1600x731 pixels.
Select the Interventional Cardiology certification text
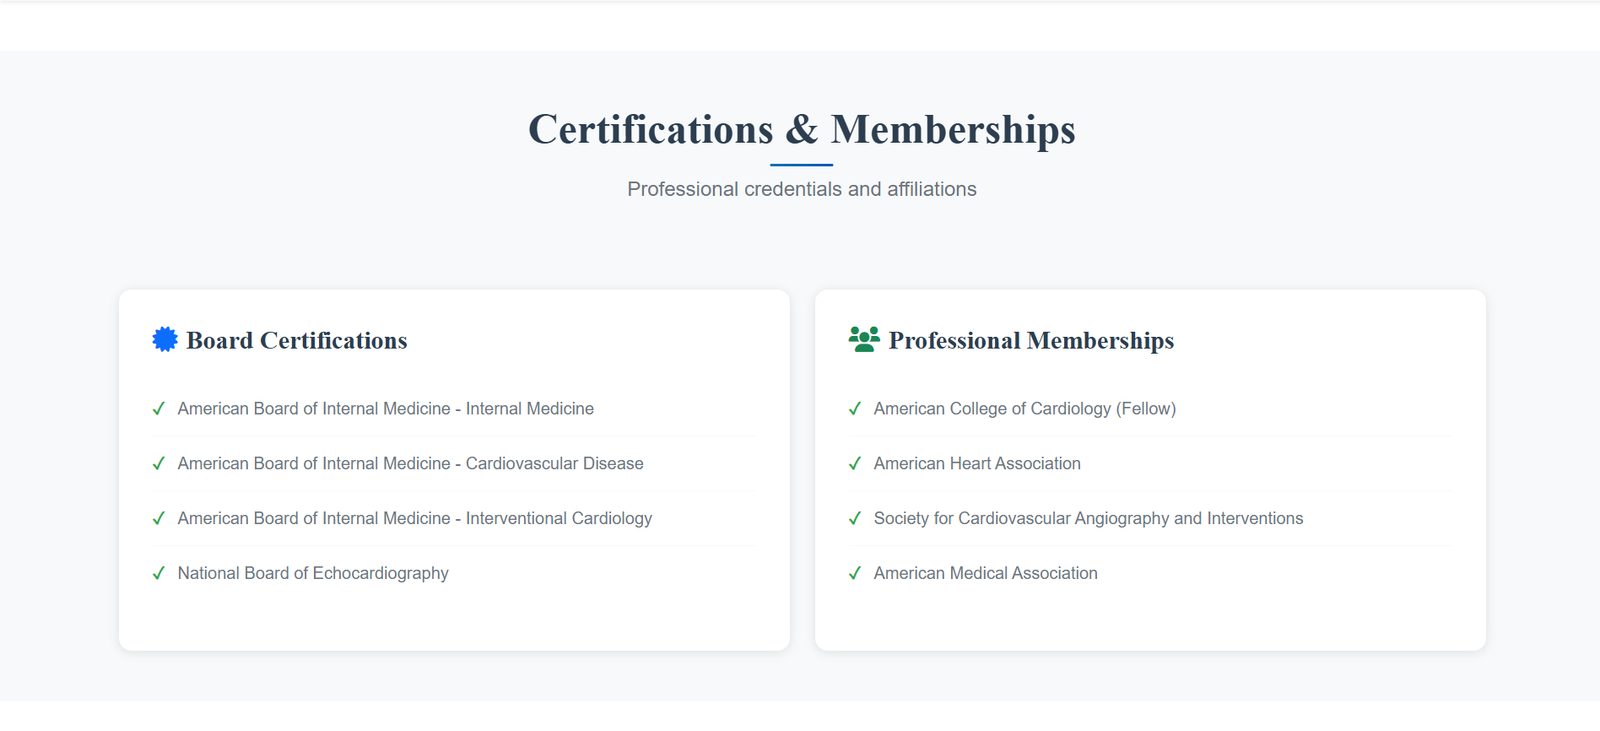414,519
